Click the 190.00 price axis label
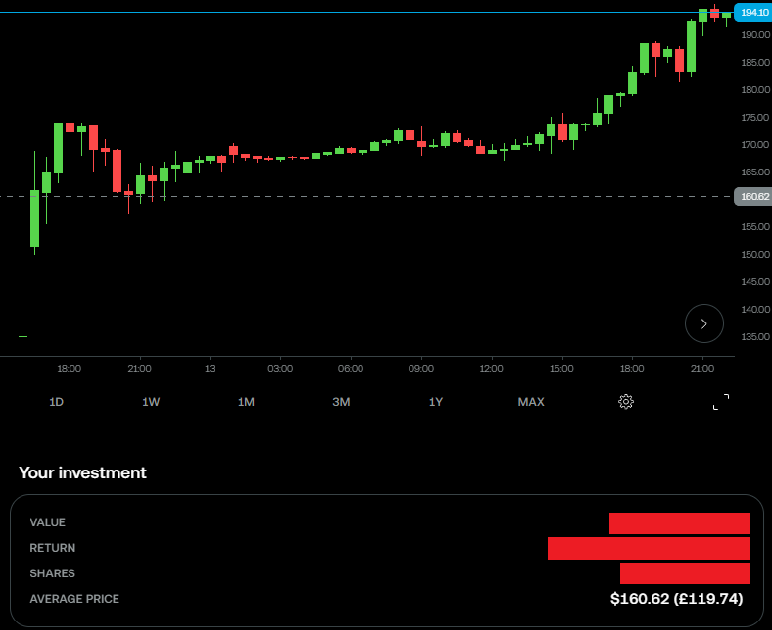Viewport: 772px width, 630px height. point(756,34)
